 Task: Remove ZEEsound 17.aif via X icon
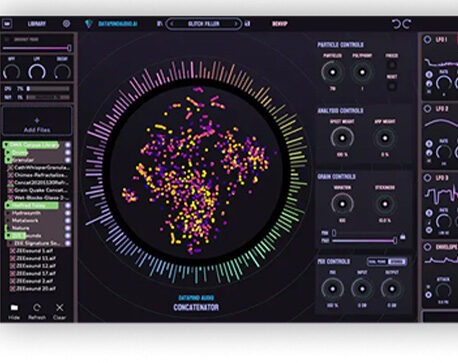coord(12,274)
